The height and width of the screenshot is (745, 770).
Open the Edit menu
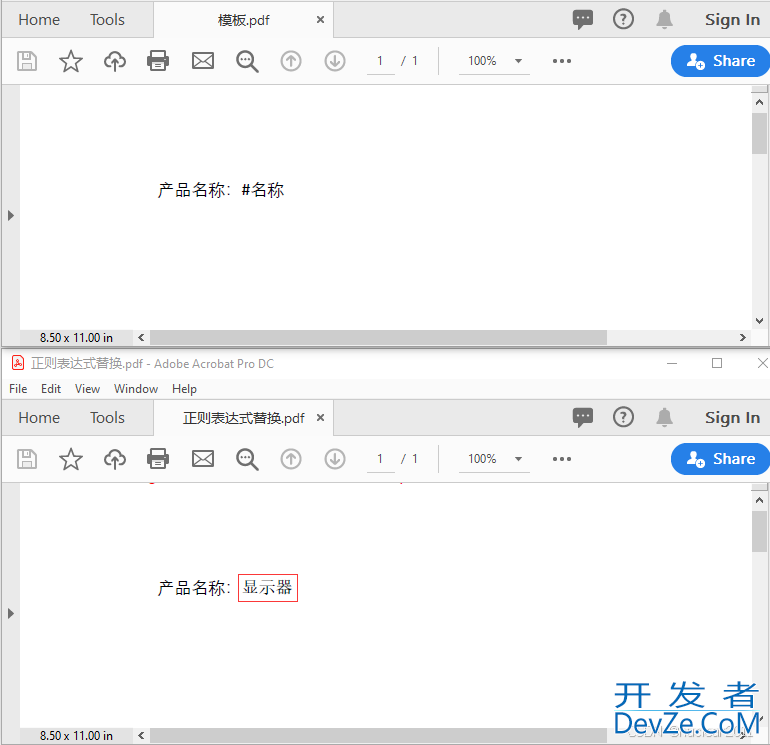tap(51, 388)
